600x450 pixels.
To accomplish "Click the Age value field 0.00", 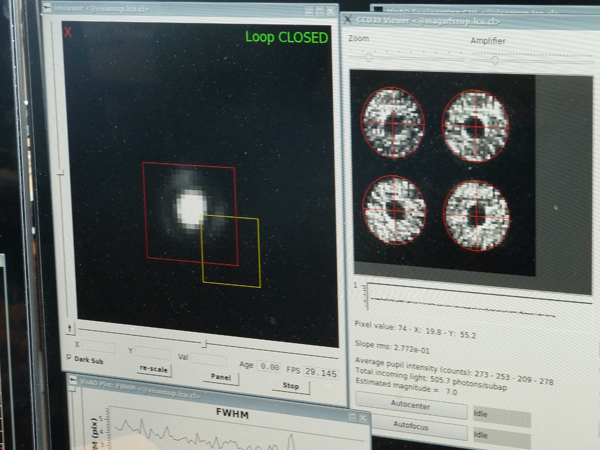I will (x=269, y=367).
